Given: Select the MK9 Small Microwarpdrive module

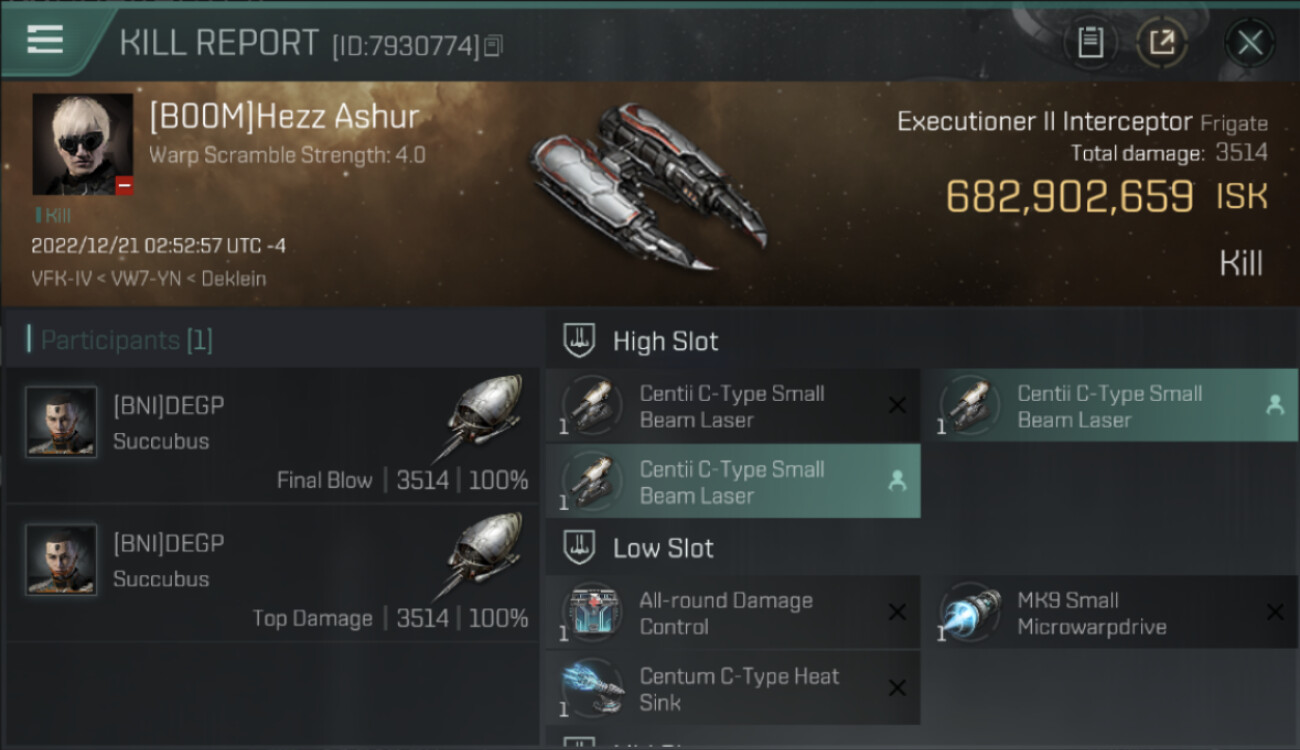Looking at the screenshot, I should click(x=1110, y=613).
